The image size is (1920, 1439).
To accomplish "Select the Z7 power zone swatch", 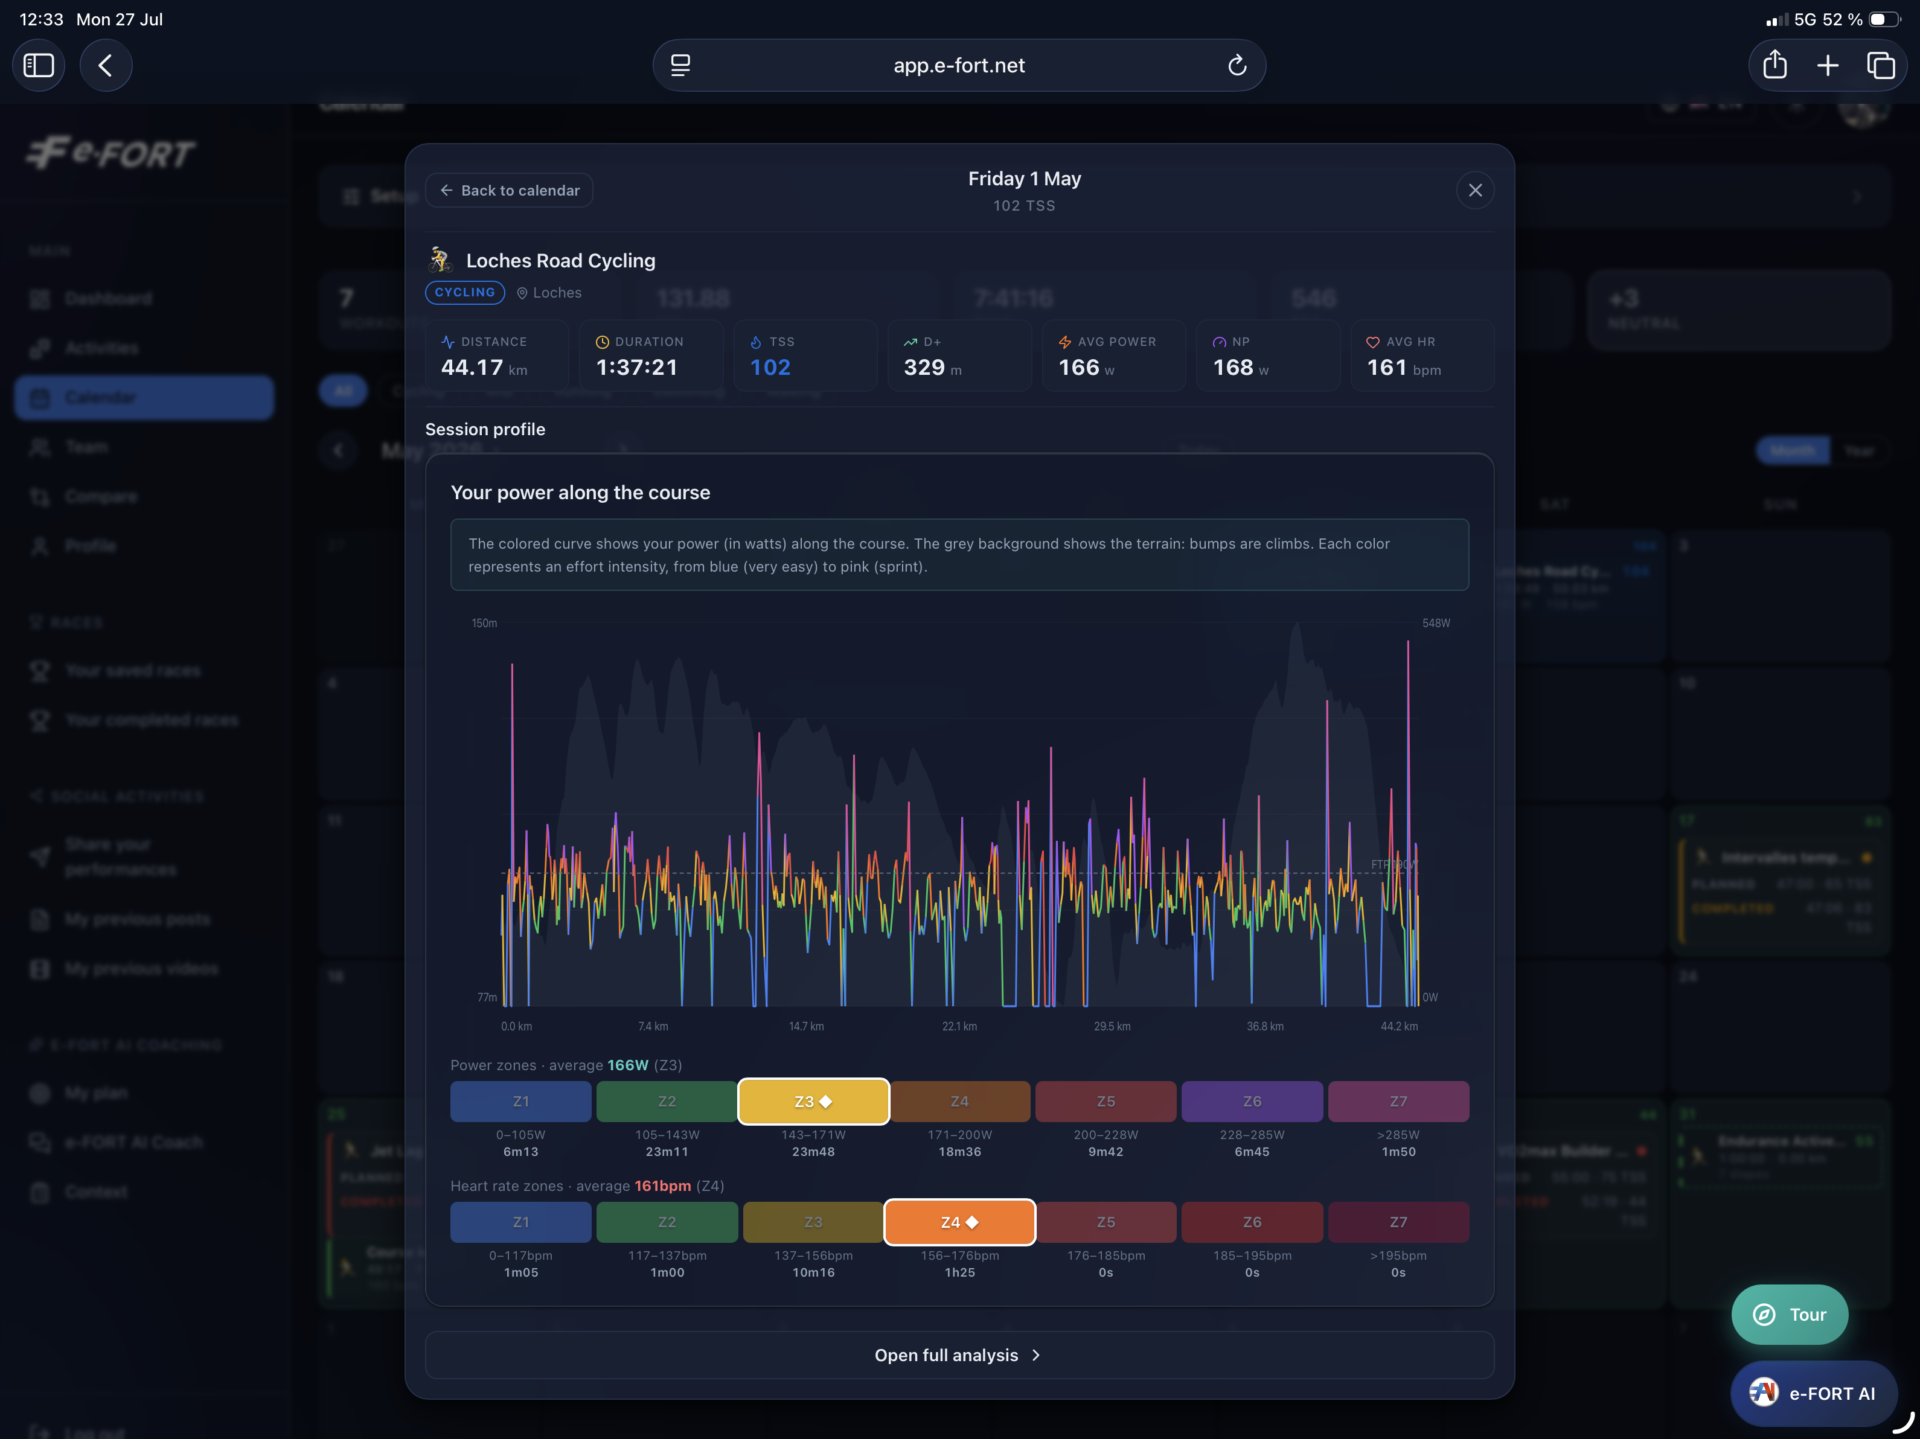I will point(1398,1101).
